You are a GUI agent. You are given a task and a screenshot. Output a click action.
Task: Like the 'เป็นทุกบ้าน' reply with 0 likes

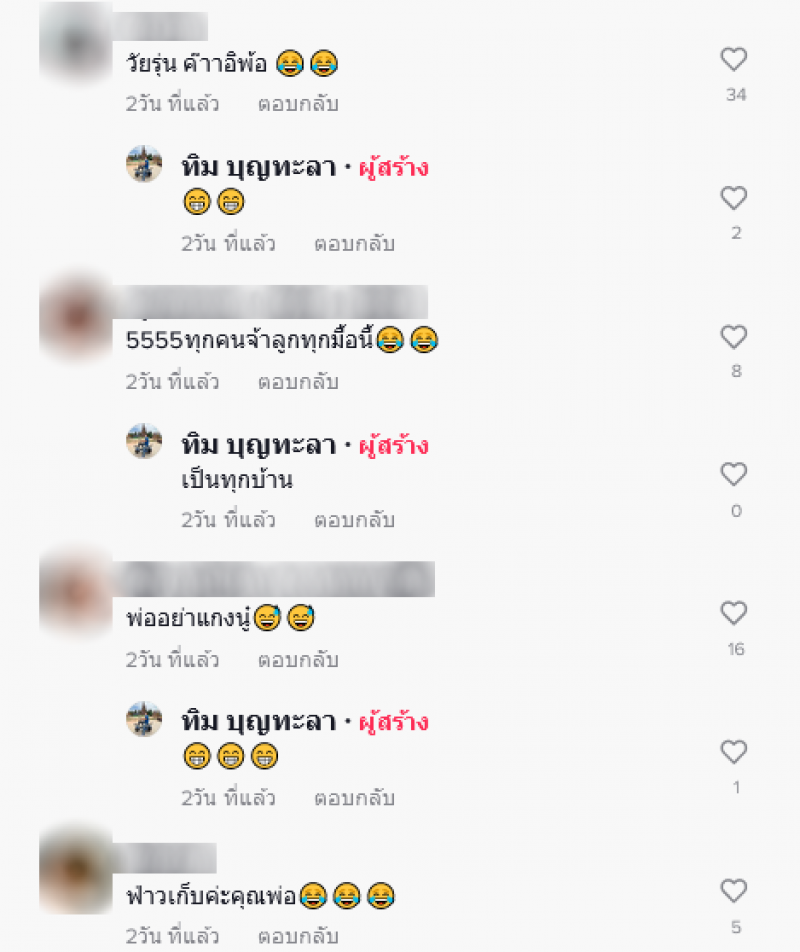pyautogui.click(x=734, y=474)
